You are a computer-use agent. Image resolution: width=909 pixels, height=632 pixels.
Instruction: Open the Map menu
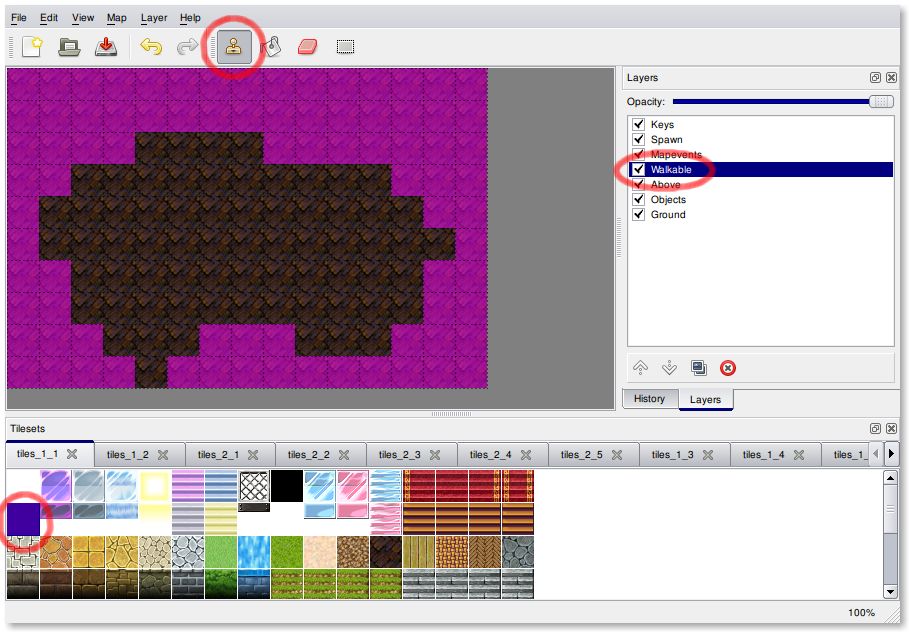click(x=117, y=18)
